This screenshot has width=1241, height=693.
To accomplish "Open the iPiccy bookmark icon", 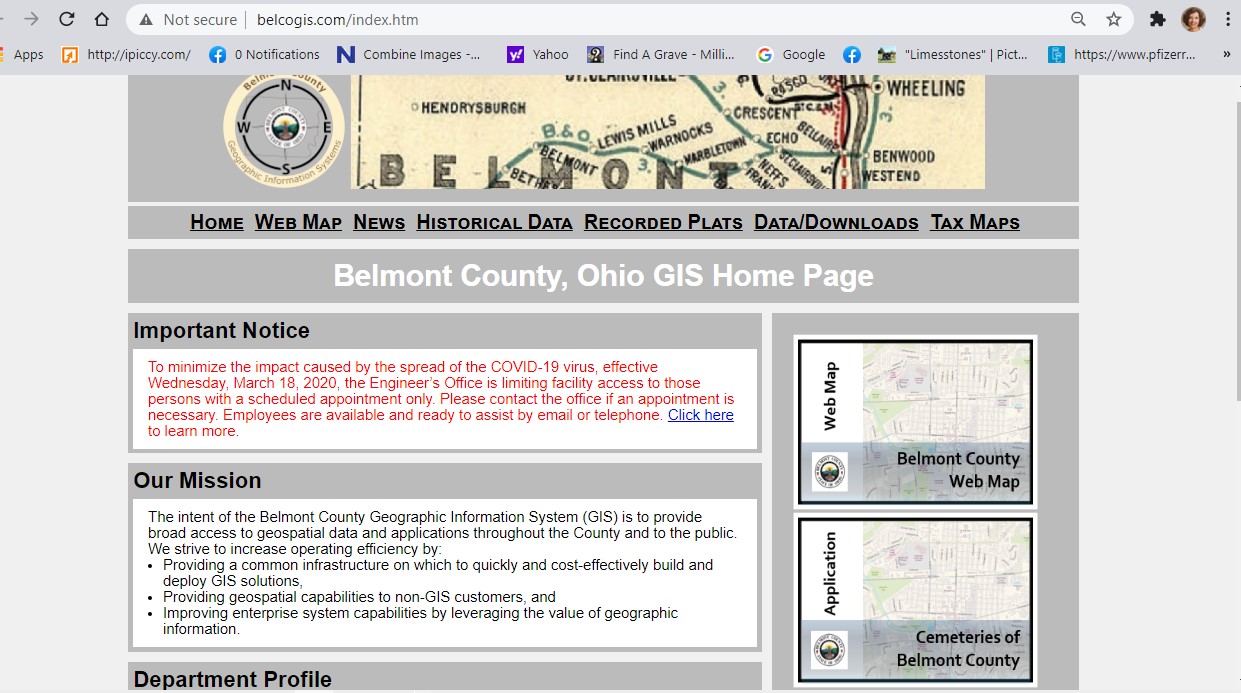I will pos(69,55).
